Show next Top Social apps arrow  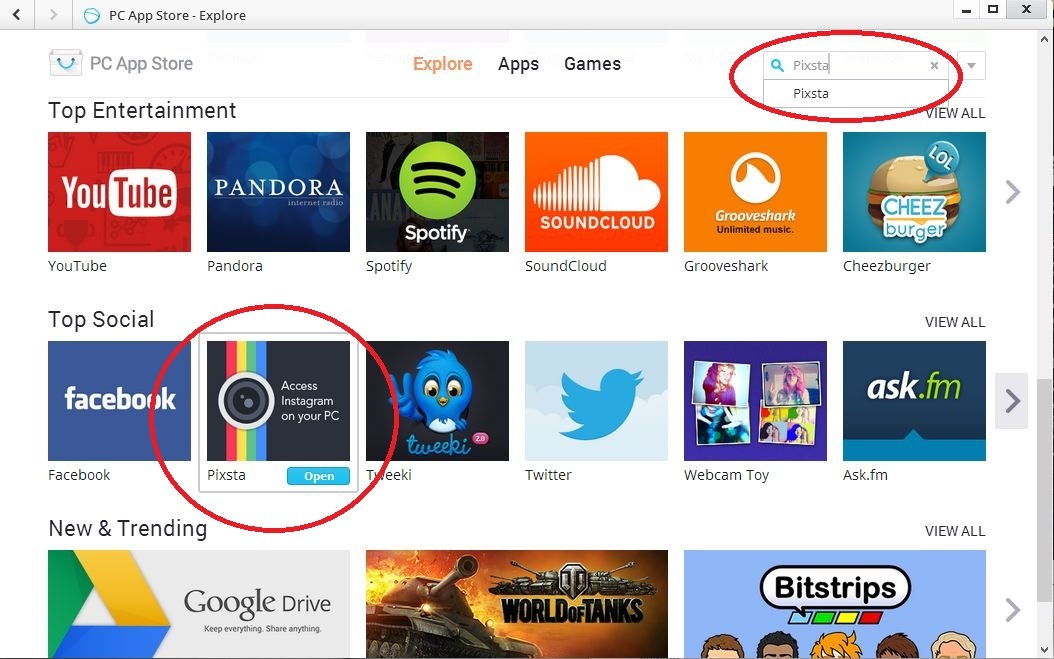point(1012,401)
